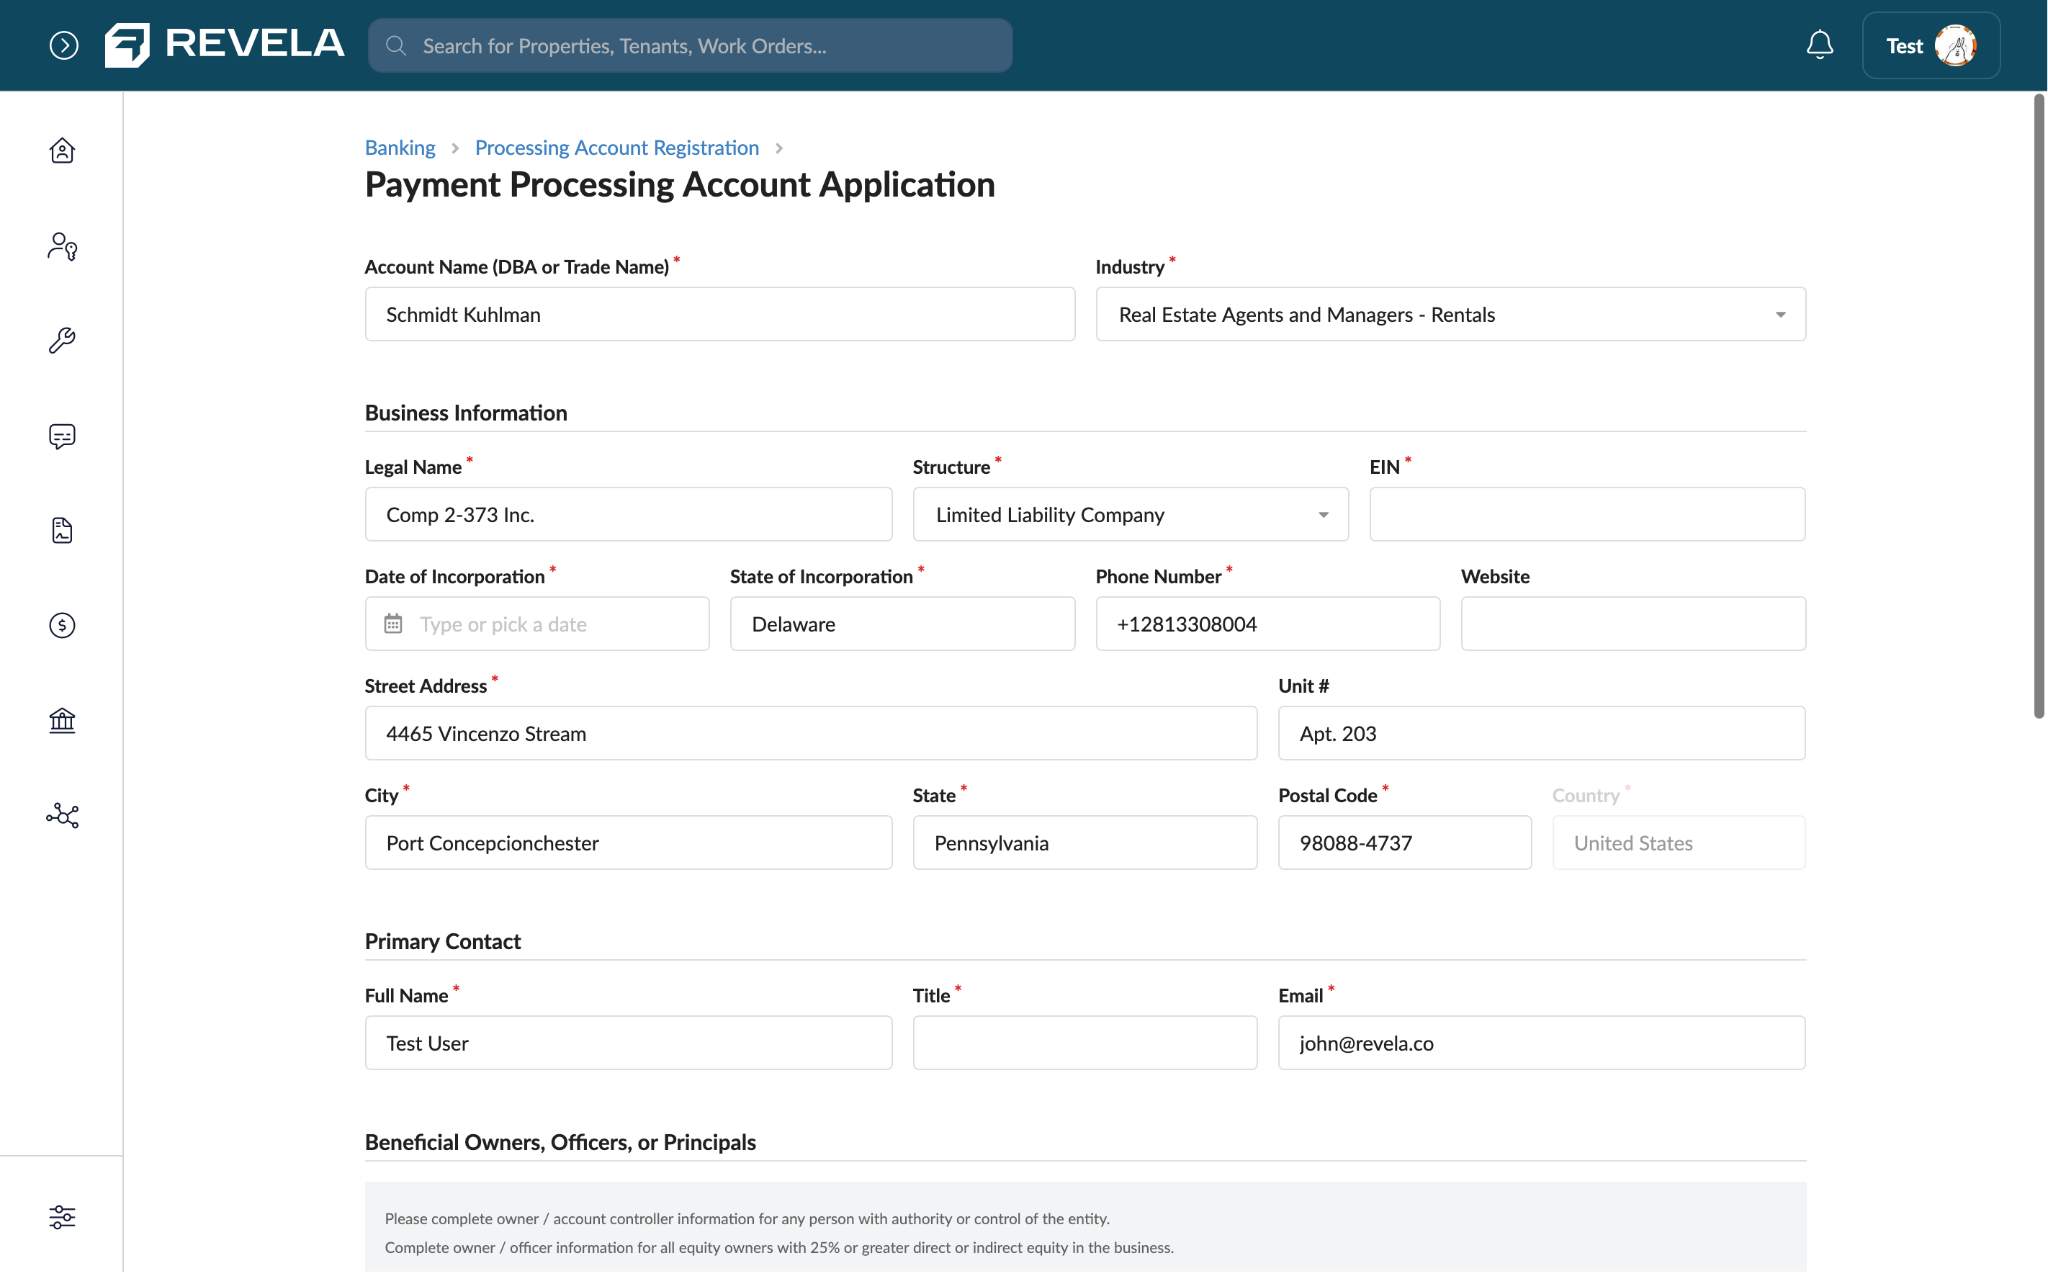Screen dimensions: 2048x1272
Task: Click the user avatar image
Action: (1955, 45)
